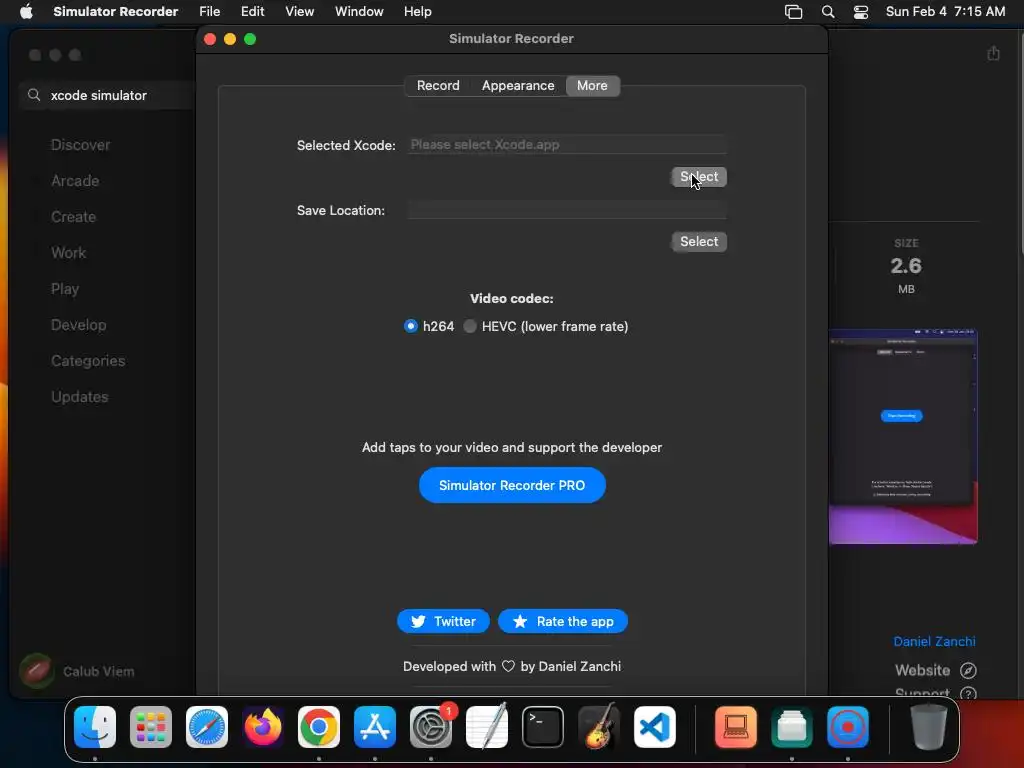Click the Rate the app button
Viewport: 1024px width, 768px height.
click(x=562, y=621)
